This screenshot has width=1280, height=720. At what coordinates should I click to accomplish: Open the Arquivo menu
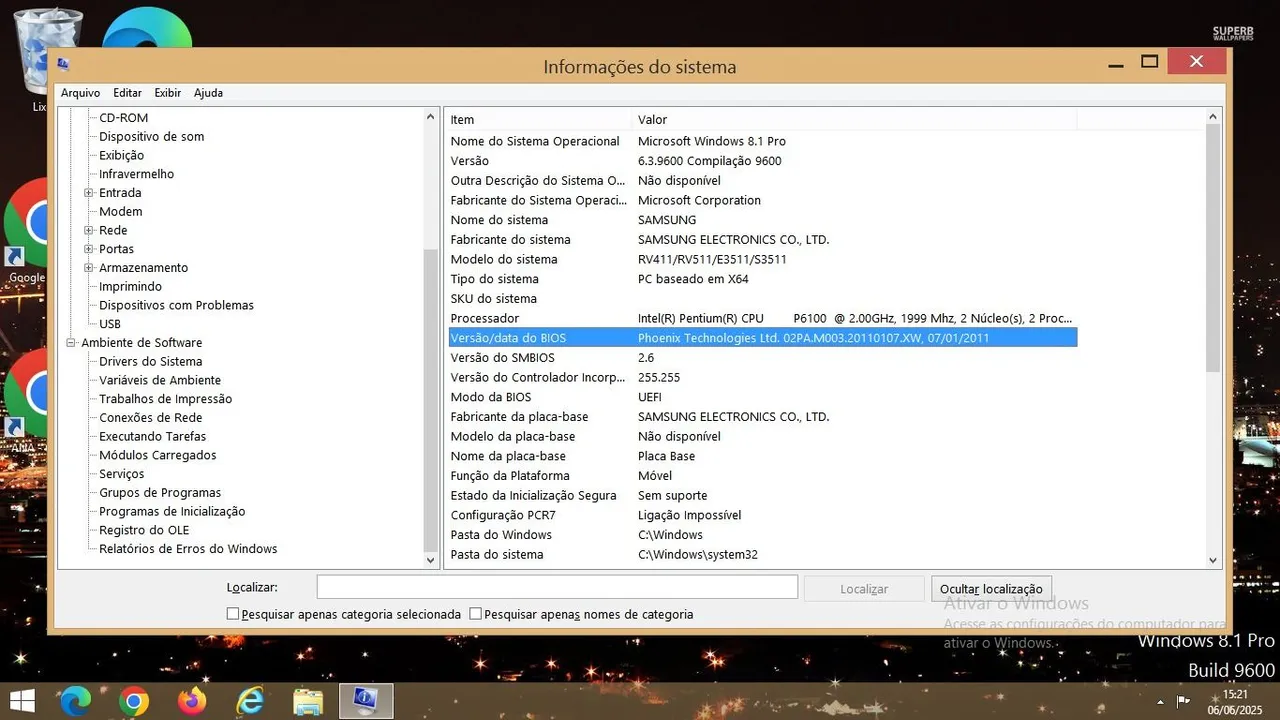(80, 93)
